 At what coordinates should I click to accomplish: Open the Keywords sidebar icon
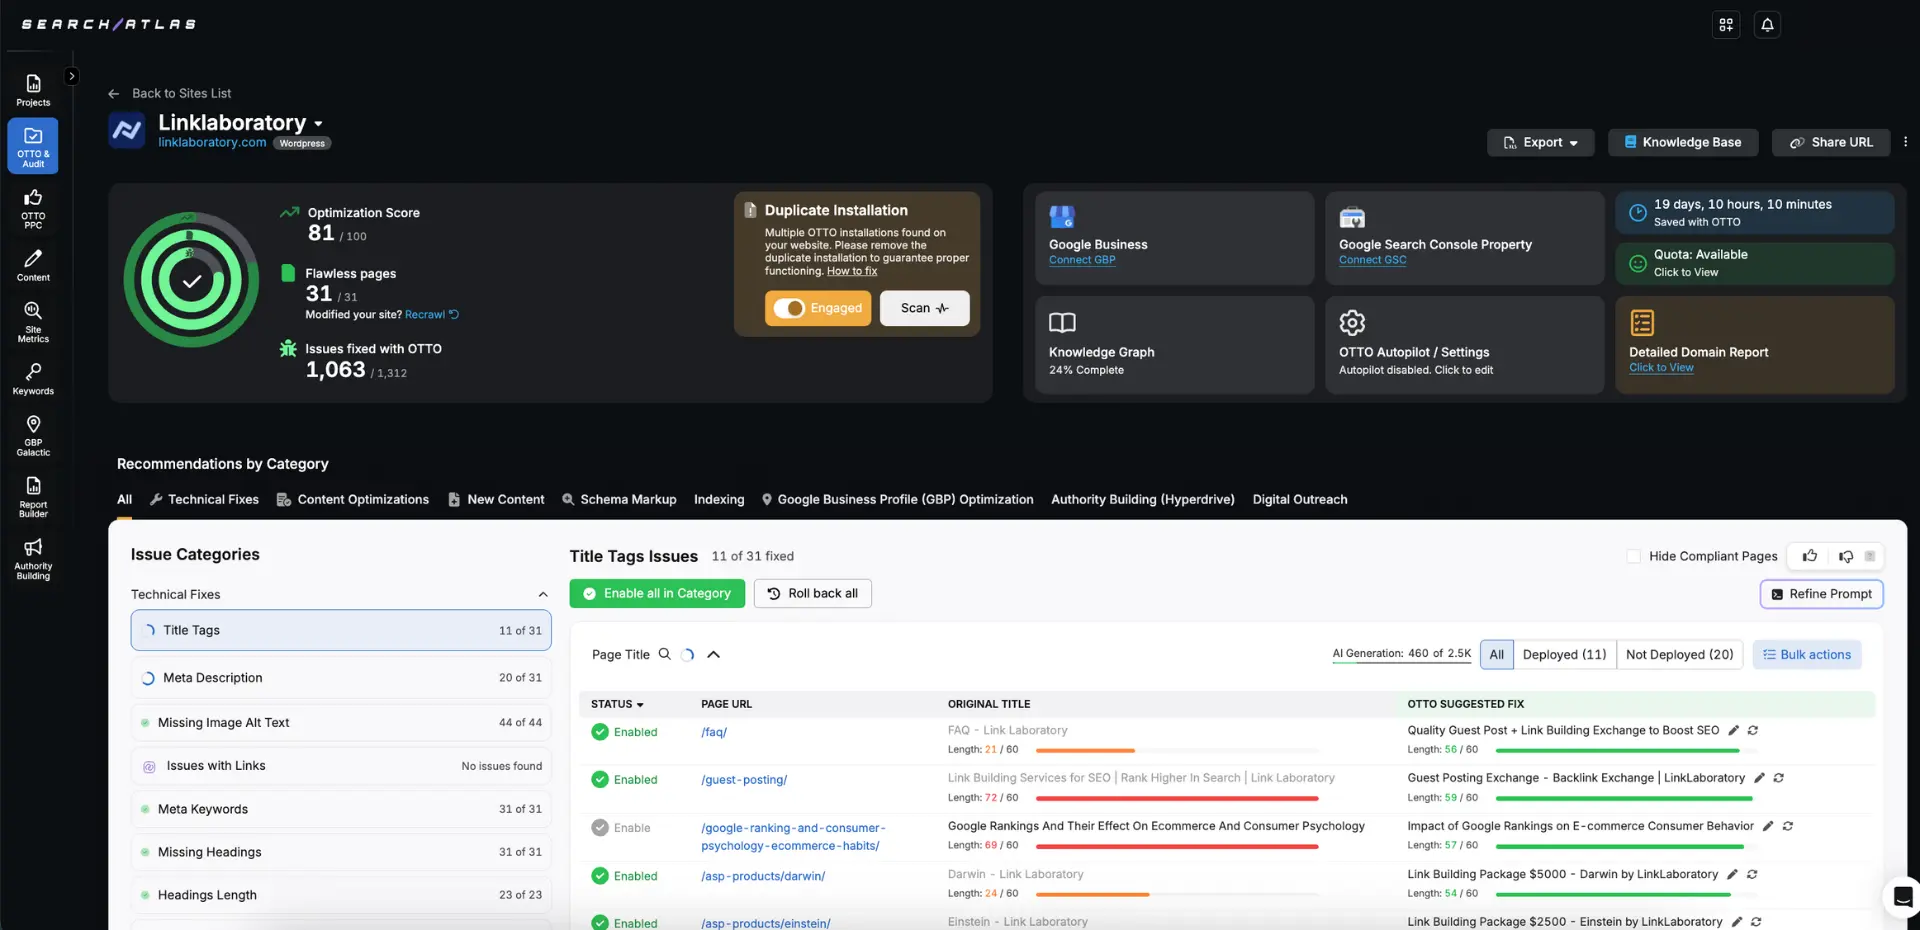(x=33, y=378)
